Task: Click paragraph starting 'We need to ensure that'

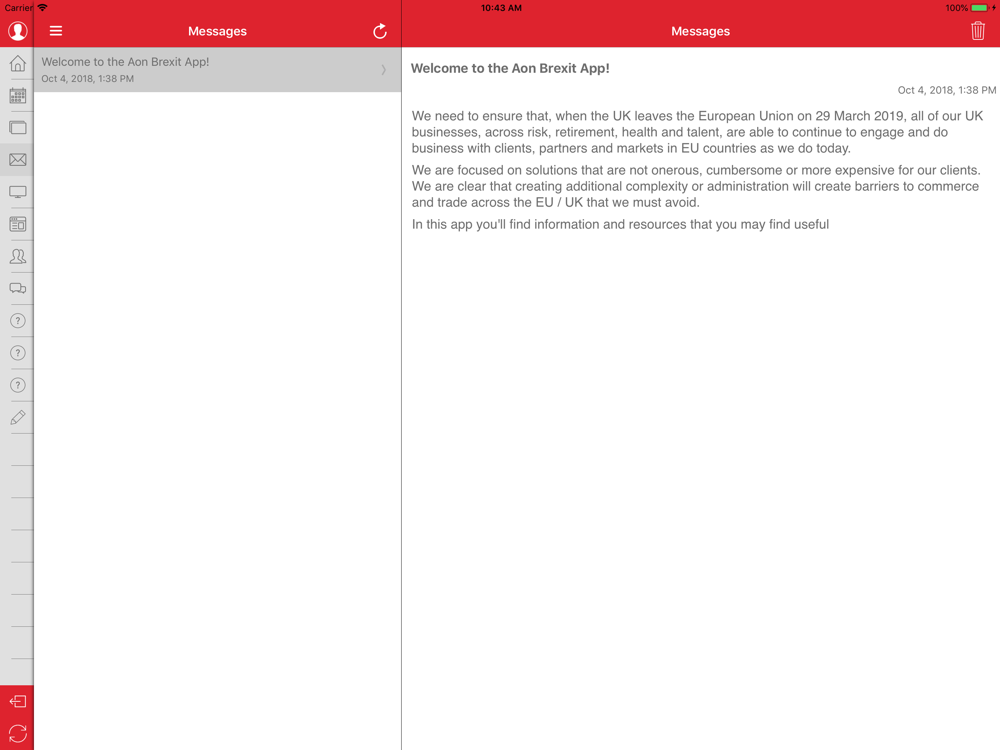Action: [698, 132]
